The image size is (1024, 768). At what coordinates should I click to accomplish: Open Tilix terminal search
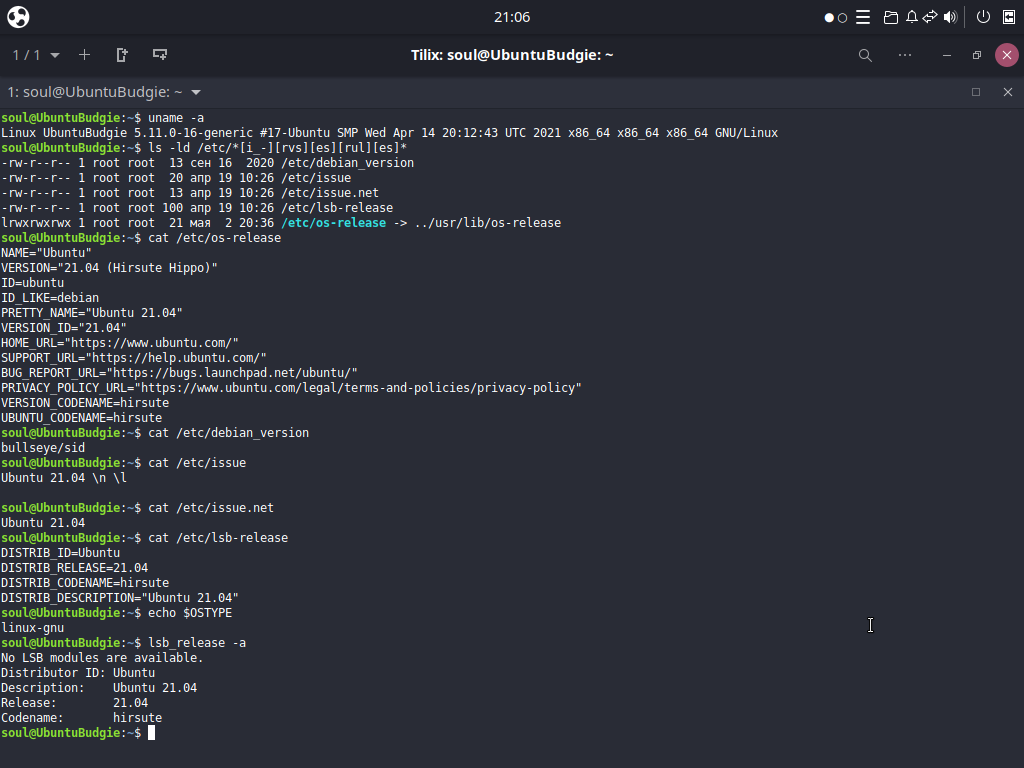tap(865, 56)
